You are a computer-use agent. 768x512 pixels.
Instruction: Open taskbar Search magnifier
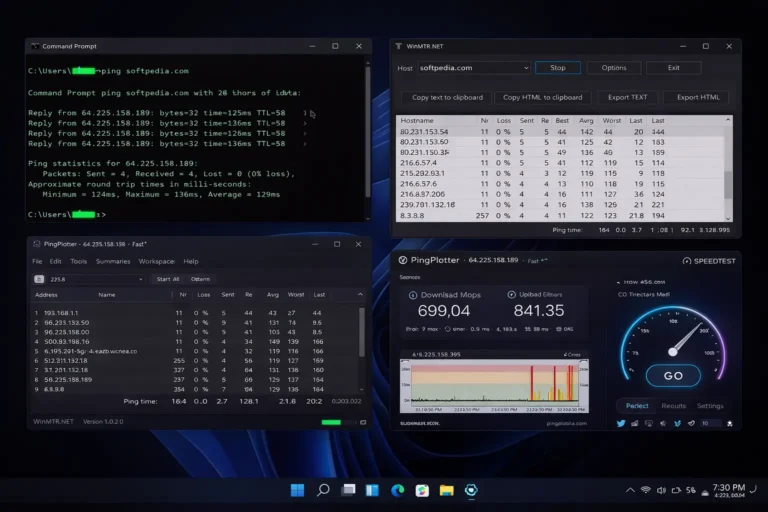(x=323, y=490)
